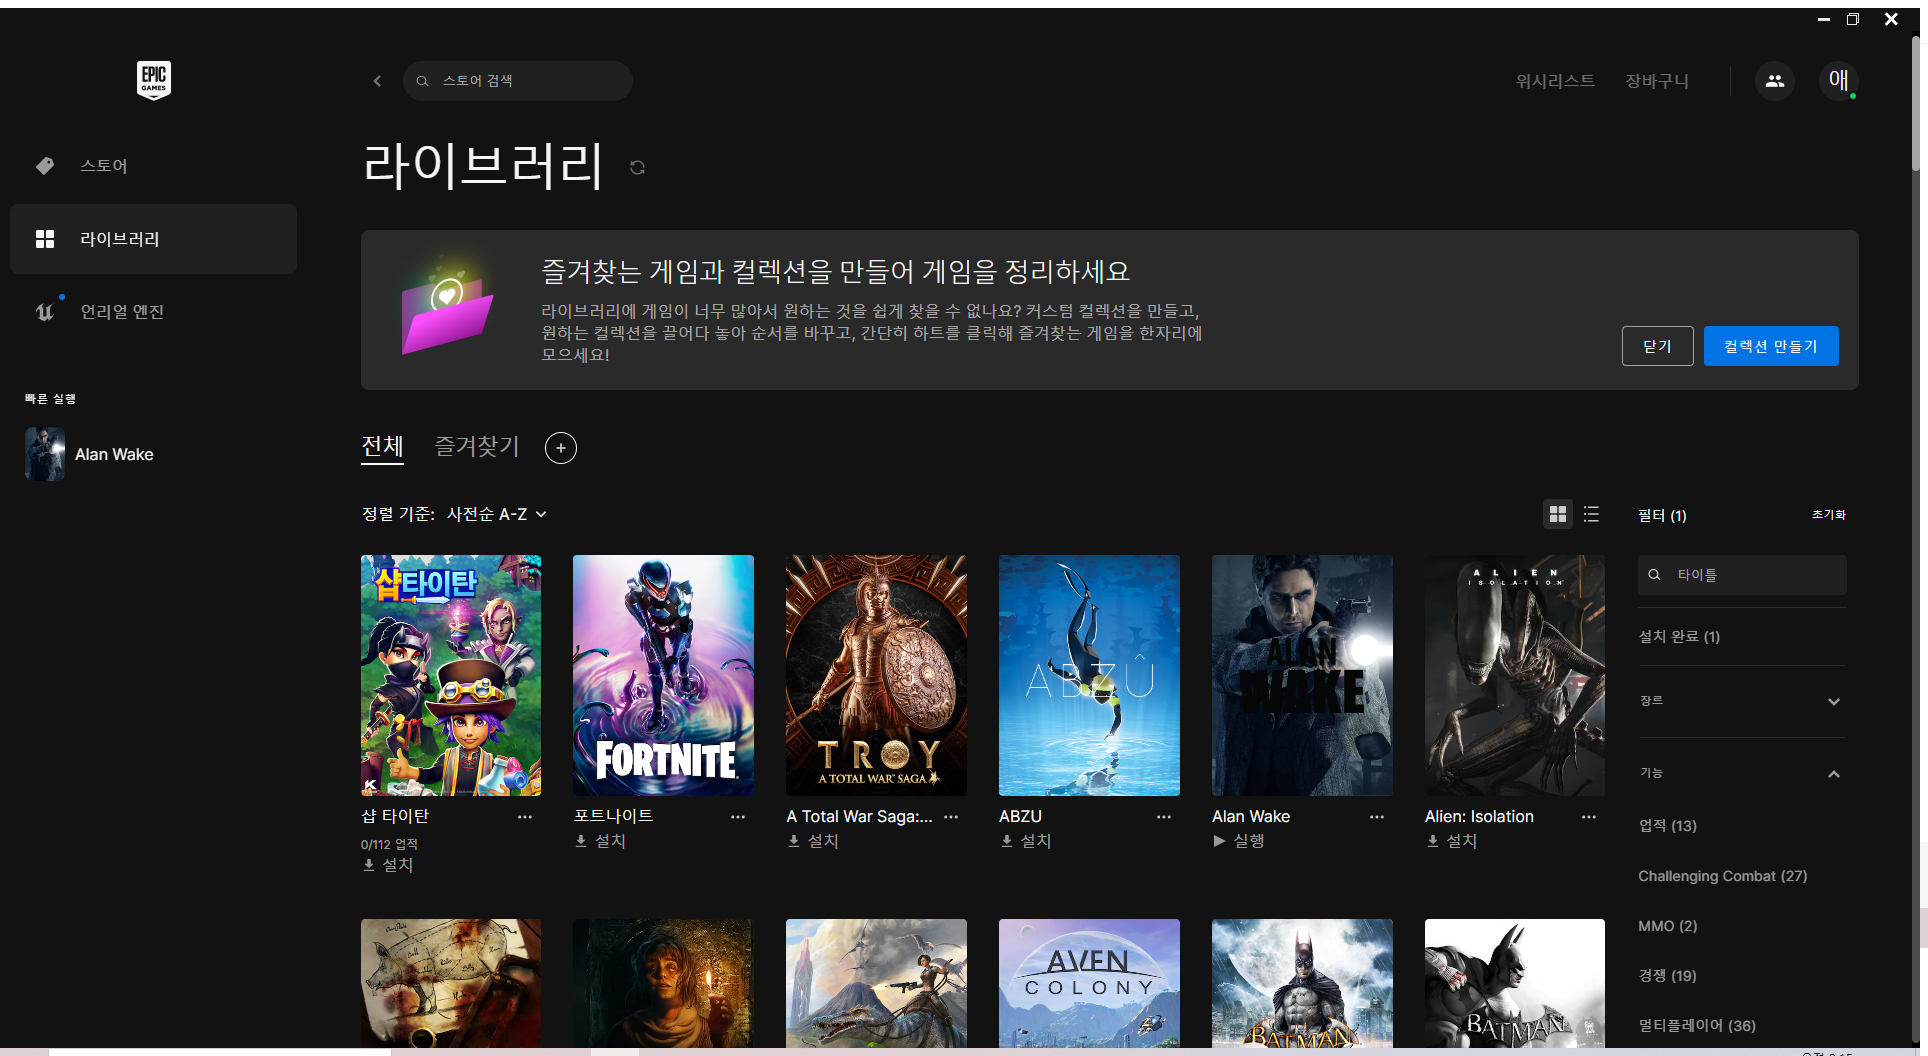Open the user profile avatar
The image size is (1928, 1056).
tap(1839, 81)
